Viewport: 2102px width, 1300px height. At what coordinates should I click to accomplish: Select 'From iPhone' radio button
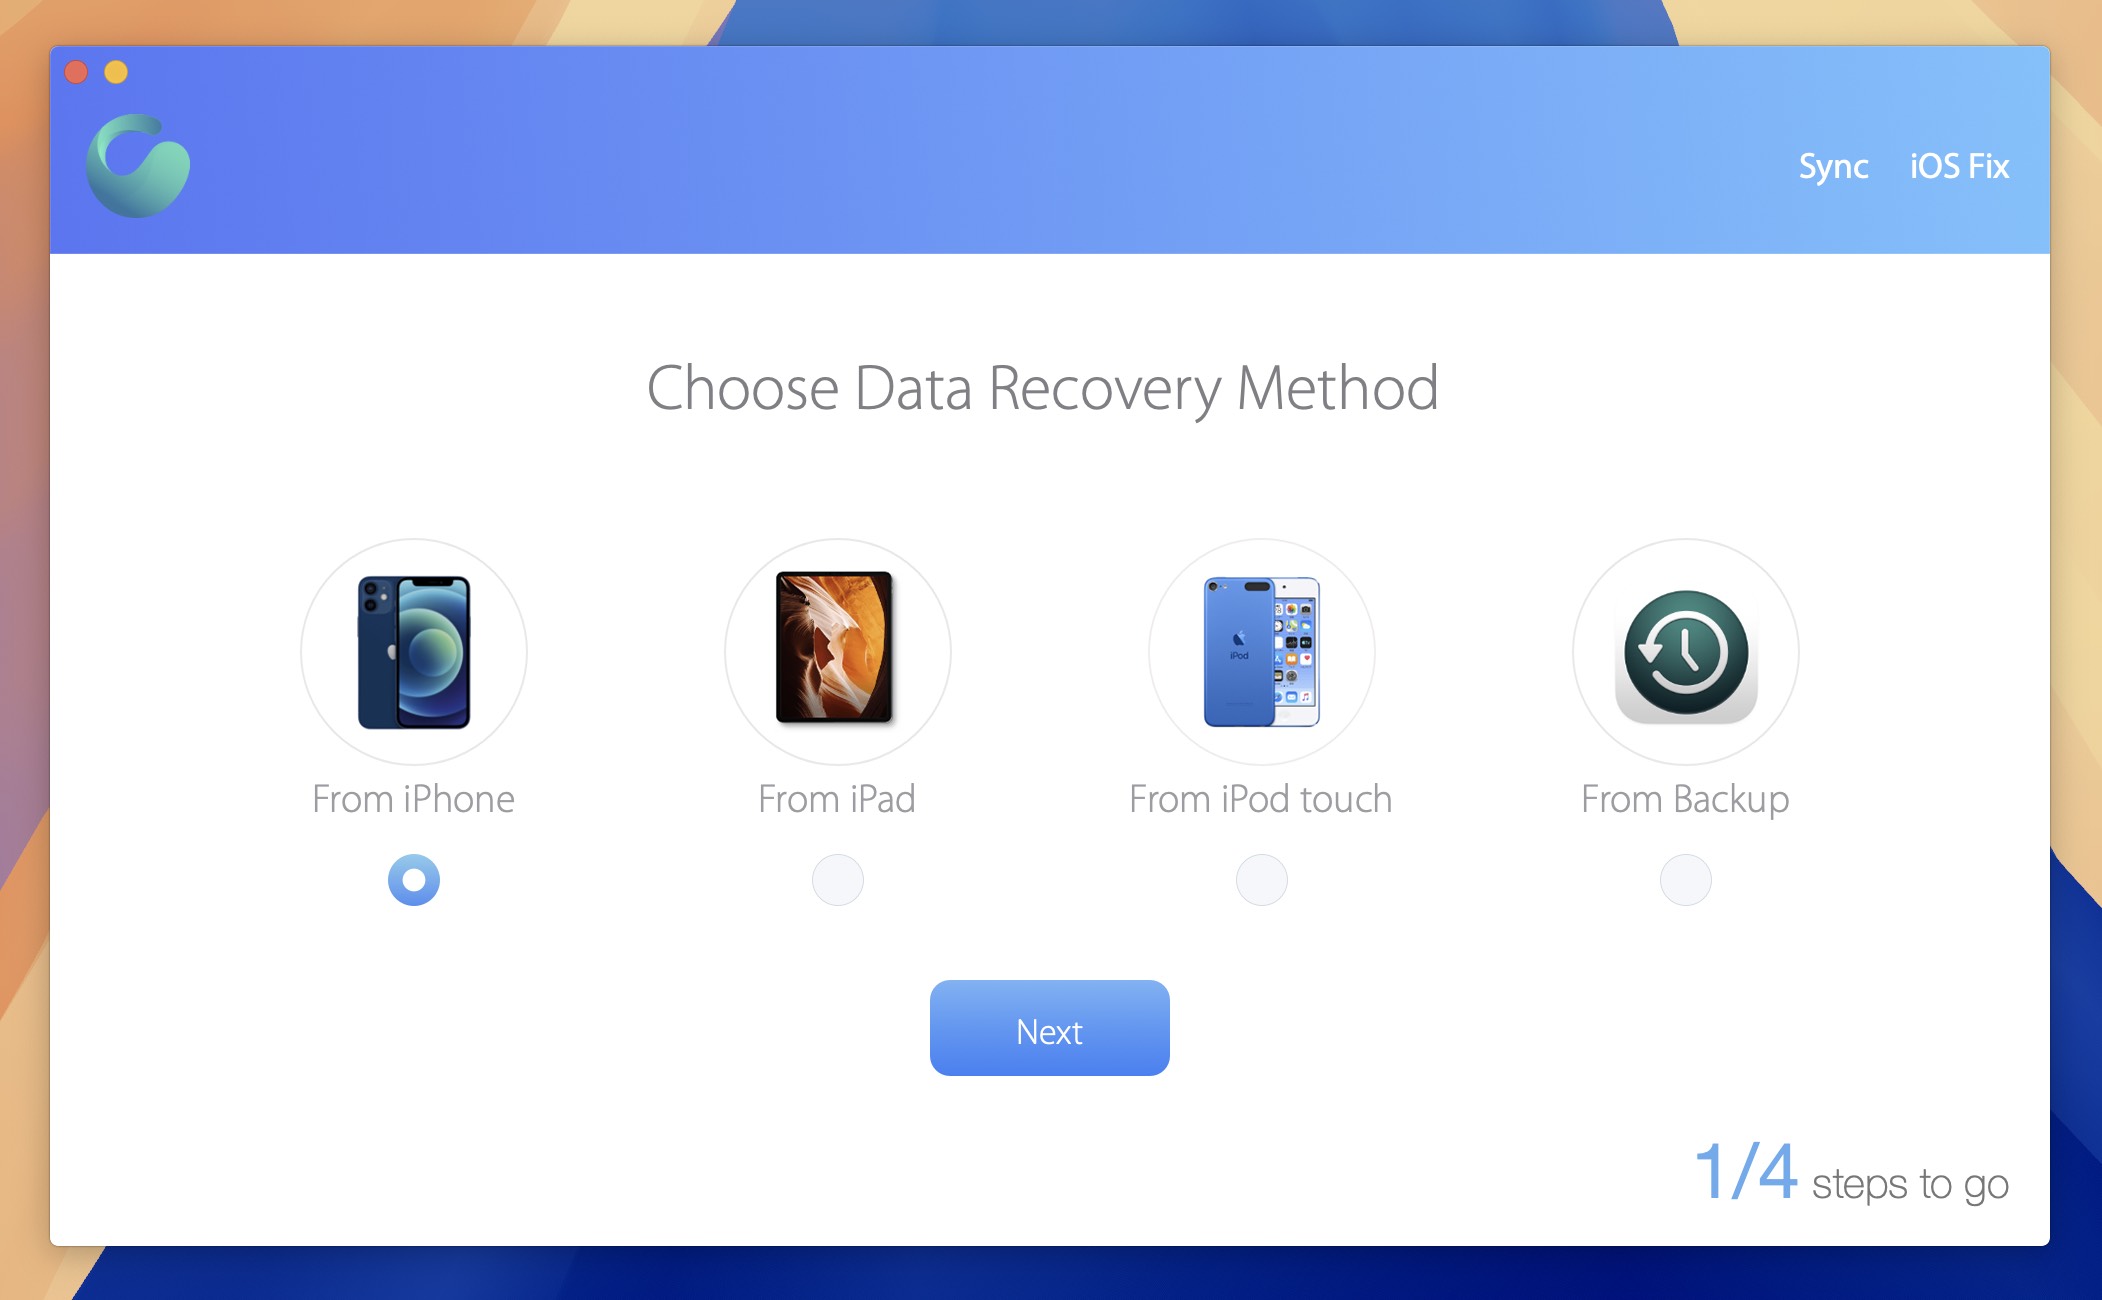coord(414,878)
